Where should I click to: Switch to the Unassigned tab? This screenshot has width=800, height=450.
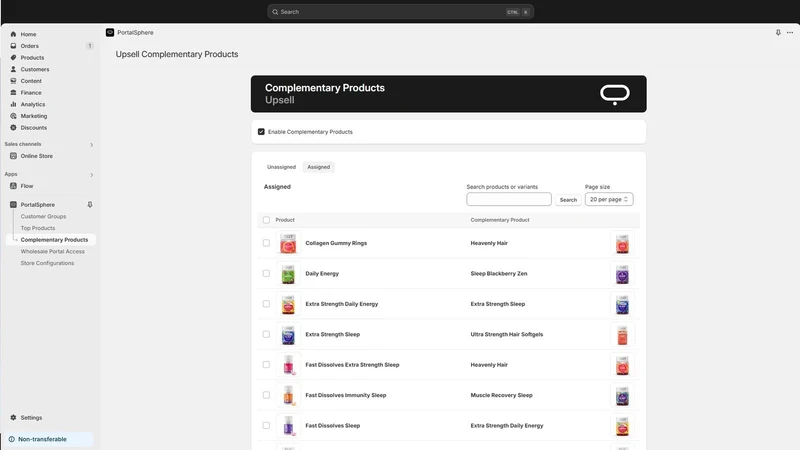pyautogui.click(x=281, y=167)
